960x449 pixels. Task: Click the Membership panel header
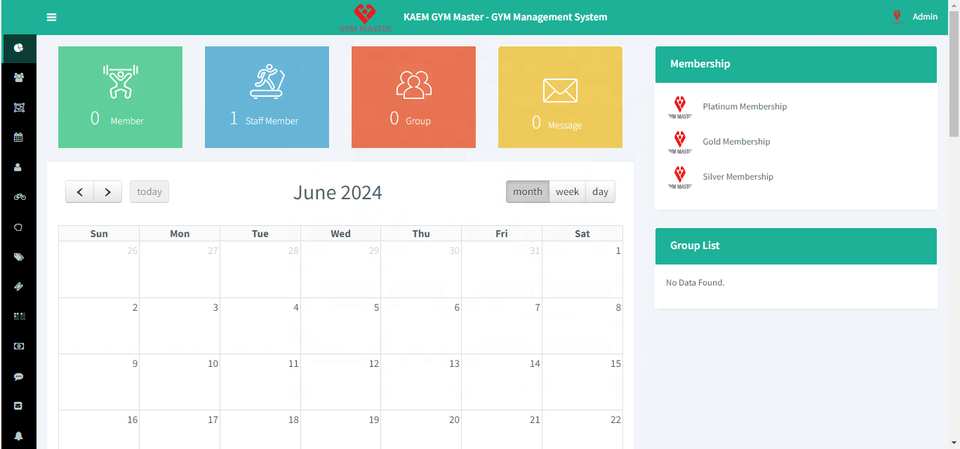(796, 64)
